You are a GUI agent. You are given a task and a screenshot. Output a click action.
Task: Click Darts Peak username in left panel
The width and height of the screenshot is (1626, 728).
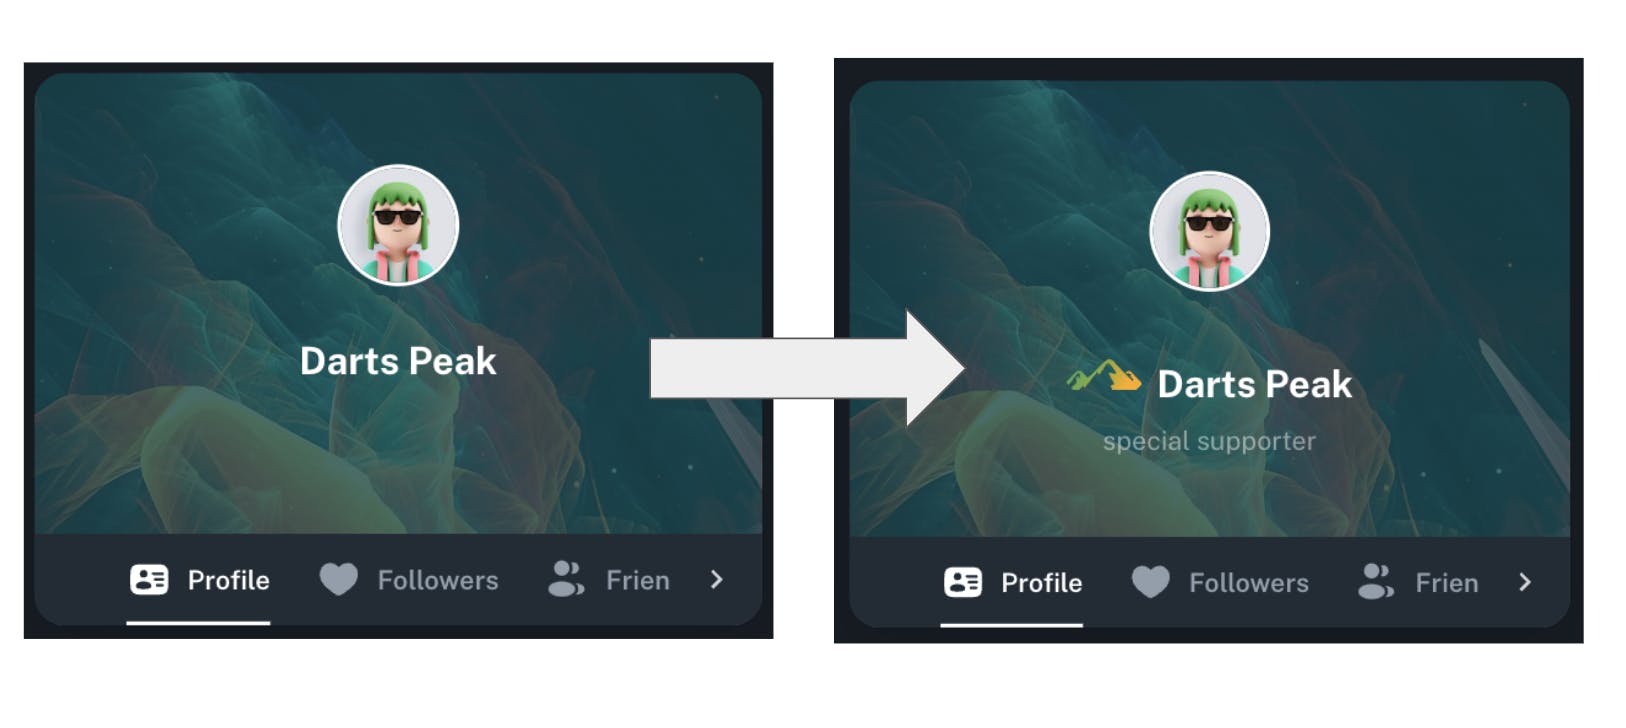point(398,361)
